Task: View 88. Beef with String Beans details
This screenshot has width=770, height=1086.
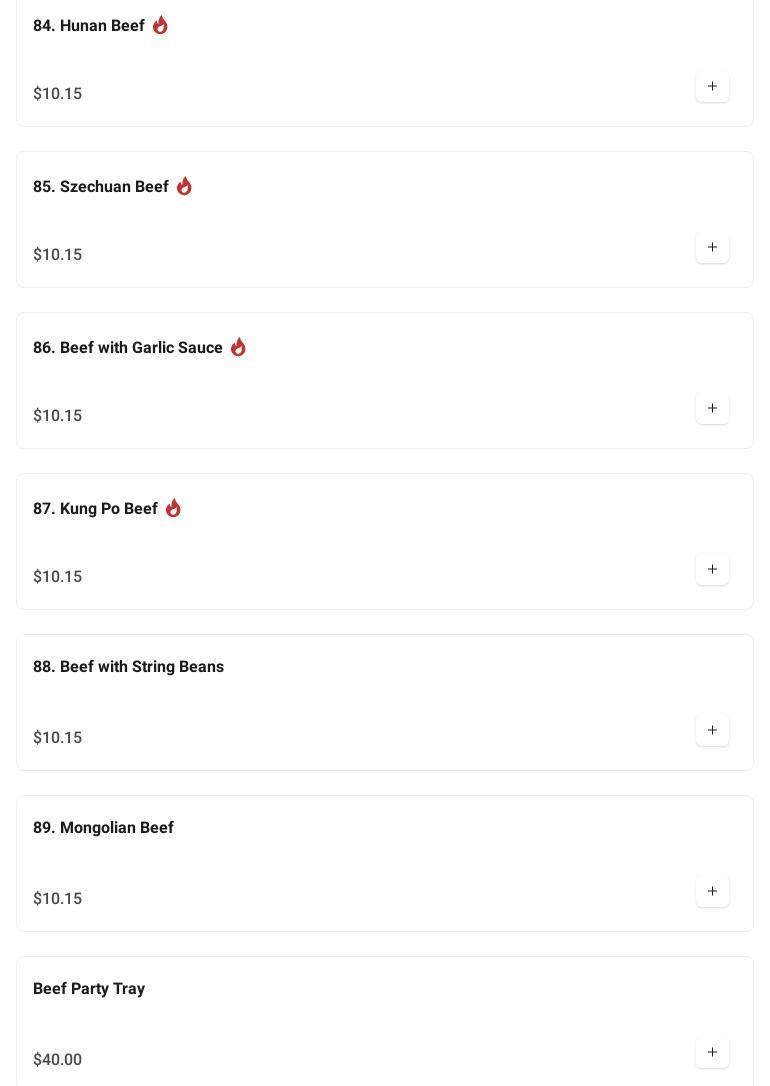Action: coord(128,667)
